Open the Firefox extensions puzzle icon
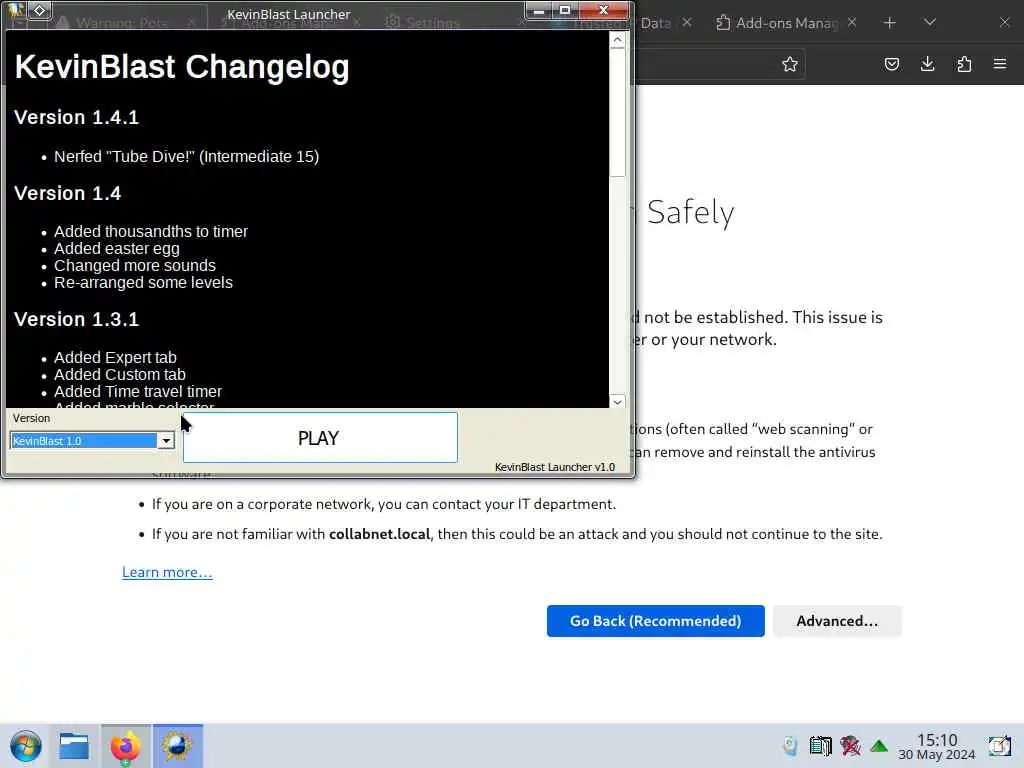 tap(964, 64)
